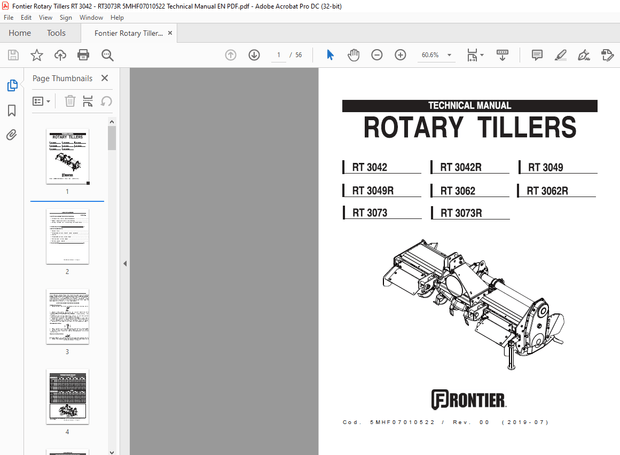620x455 pixels.
Task: Open the Edit menu
Action: pyautogui.click(x=26, y=18)
